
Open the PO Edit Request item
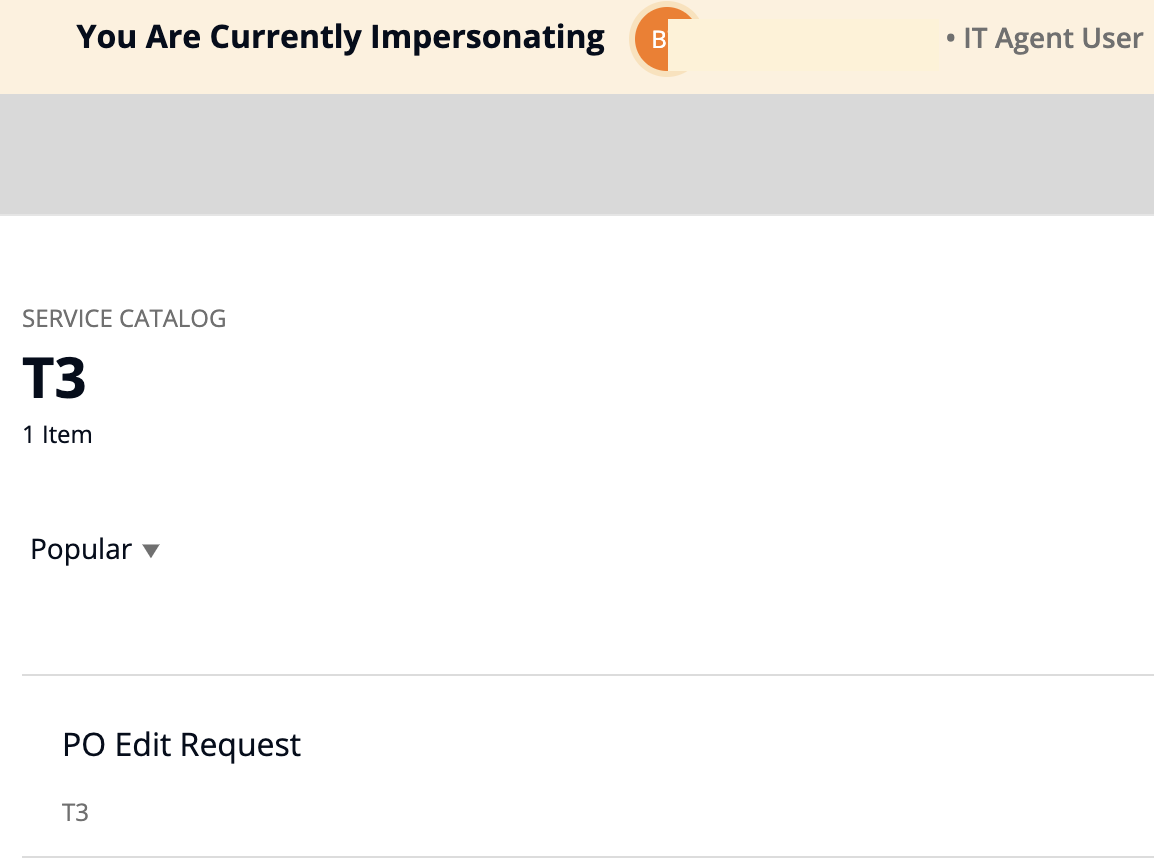pos(181,745)
